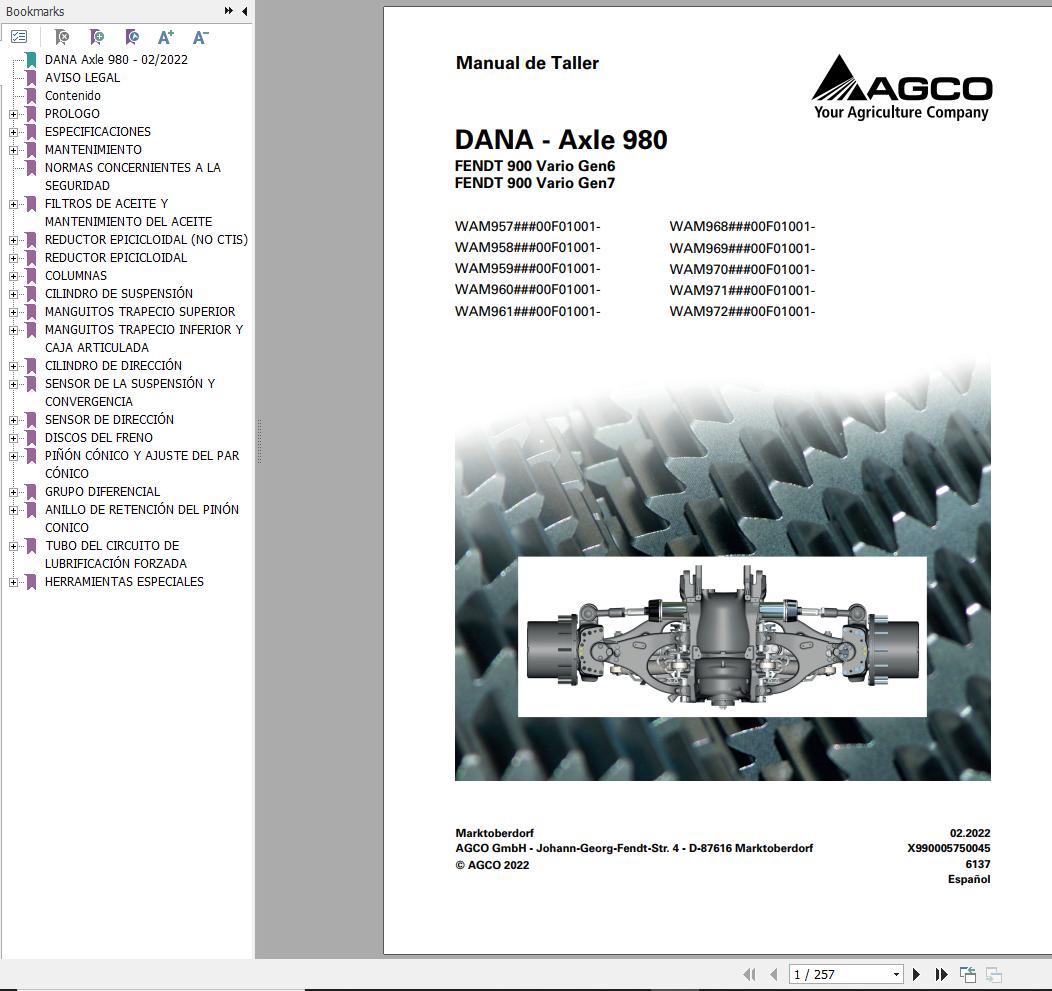Click the AGCO logo on the page
Screen dimensions: 1052x991
902,88
